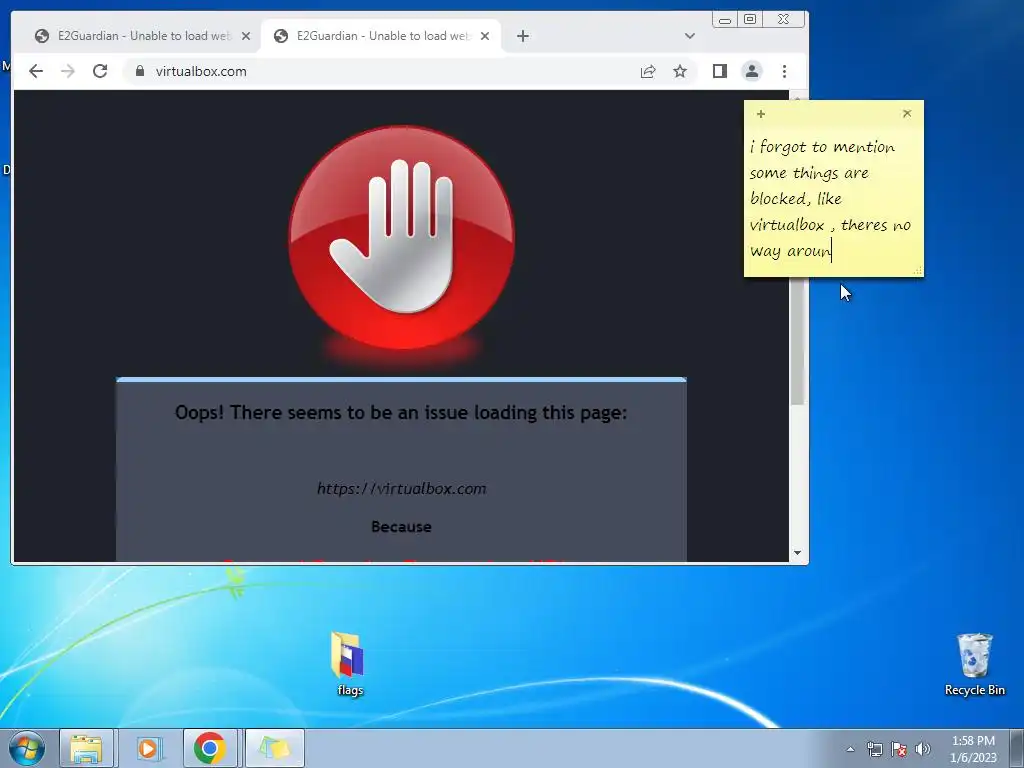Click the clock showing 1:58 PM
The image size is (1024, 768).
coord(973,749)
